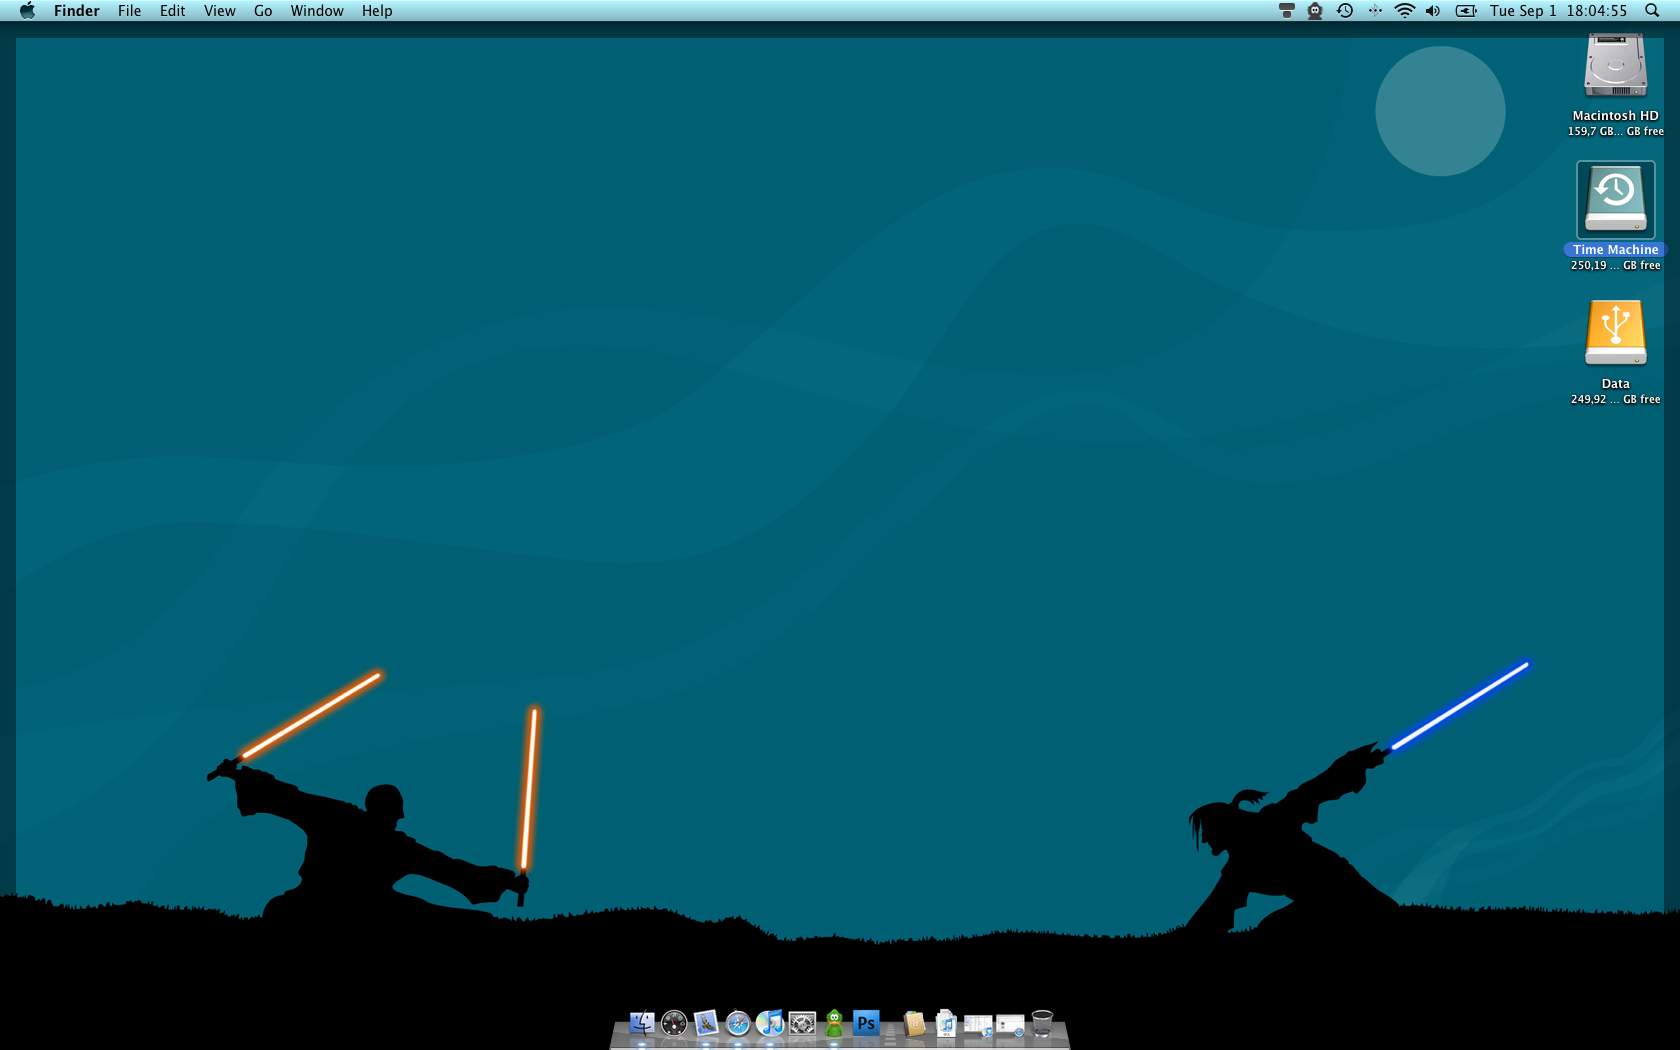The height and width of the screenshot is (1050, 1680).
Task: Open the Window menu
Action: click(x=317, y=11)
